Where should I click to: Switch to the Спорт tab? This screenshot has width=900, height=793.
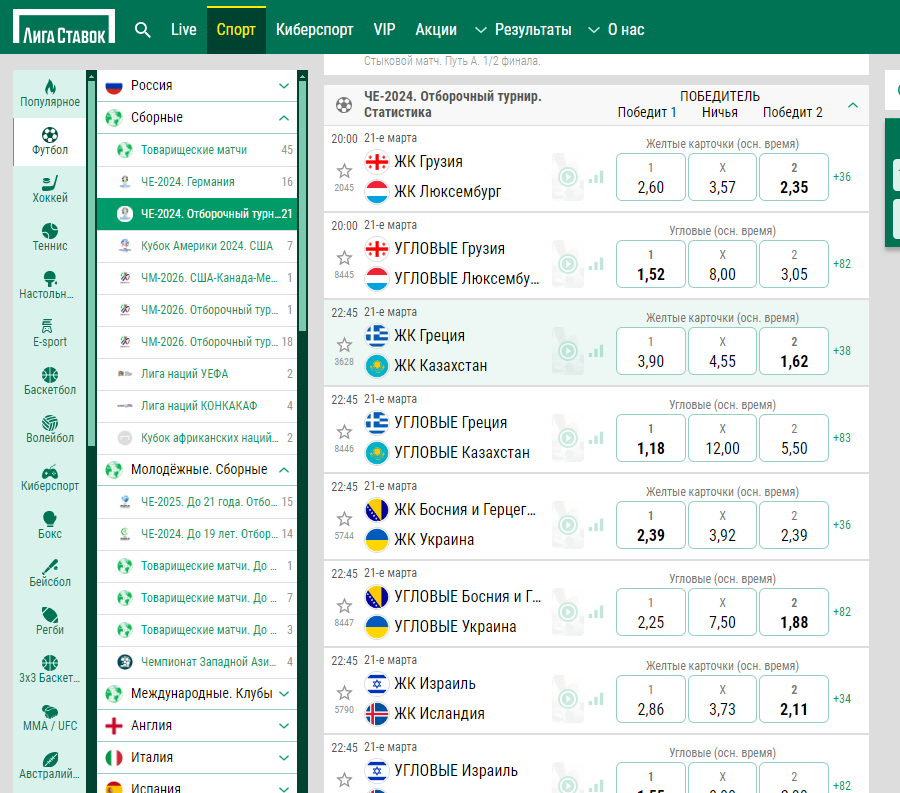pyautogui.click(x=236, y=30)
